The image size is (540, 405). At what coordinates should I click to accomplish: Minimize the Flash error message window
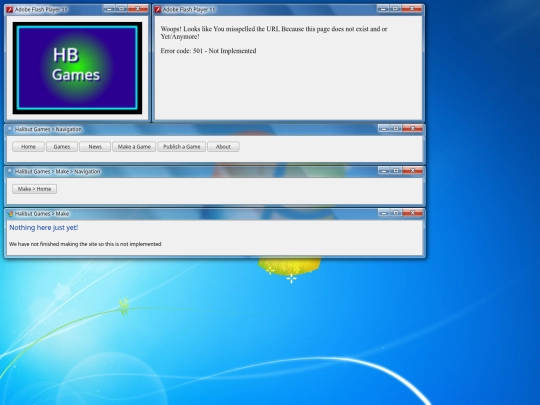click(x=383, y=9)
